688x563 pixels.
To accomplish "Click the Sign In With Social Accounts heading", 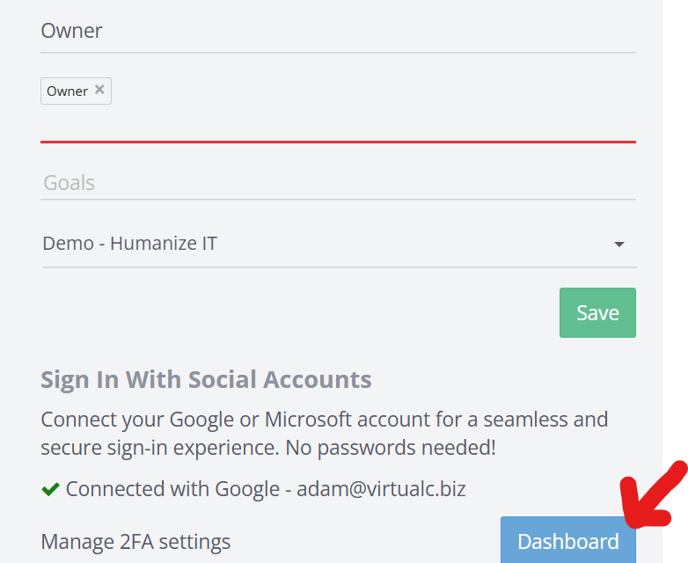I will (206, 380).
